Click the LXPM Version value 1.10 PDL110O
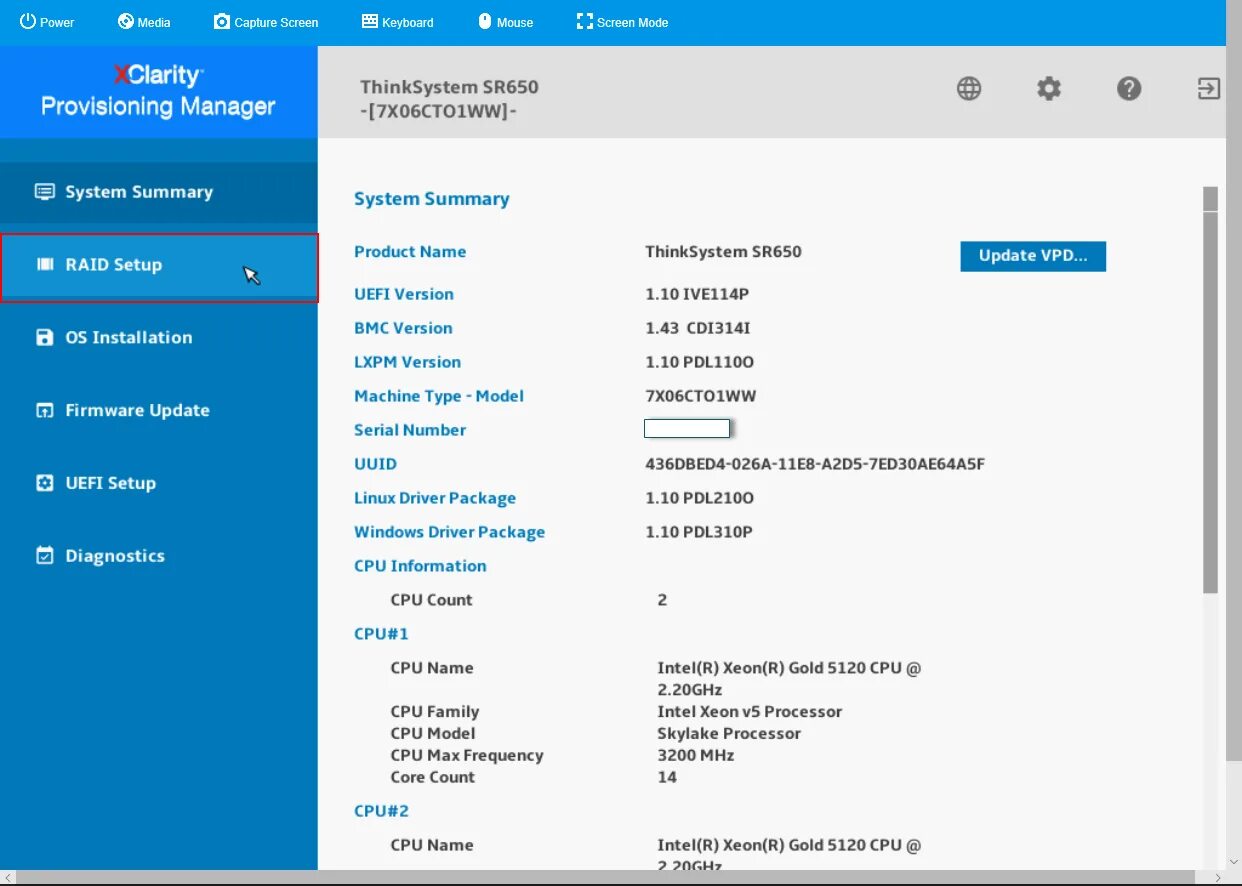 tap(700, 362)
